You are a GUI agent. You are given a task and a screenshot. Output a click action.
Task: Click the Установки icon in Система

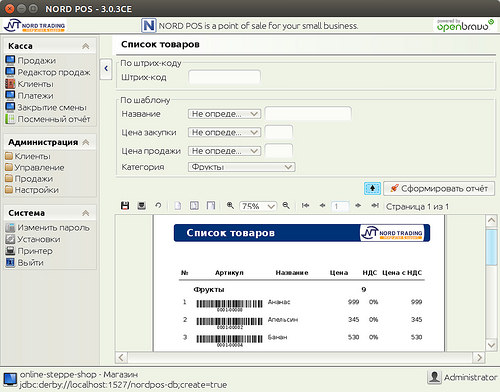(x=10, y=239)
